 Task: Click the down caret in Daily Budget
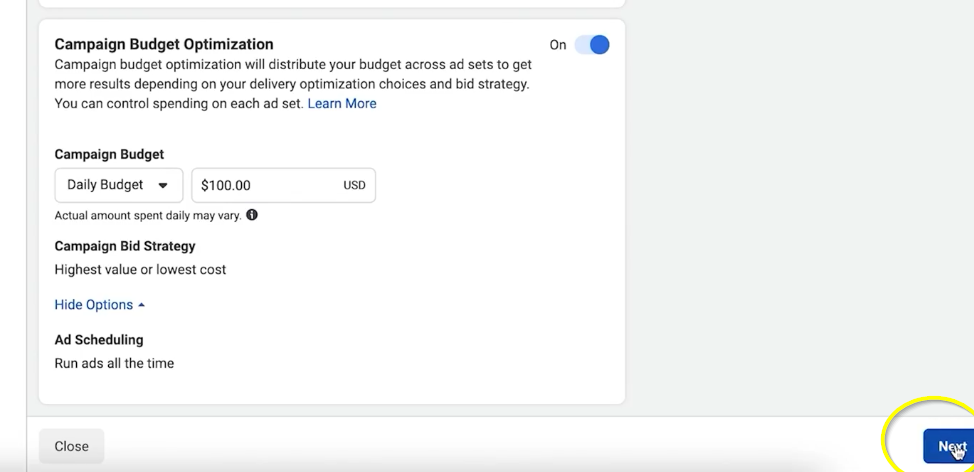[163, 186]
